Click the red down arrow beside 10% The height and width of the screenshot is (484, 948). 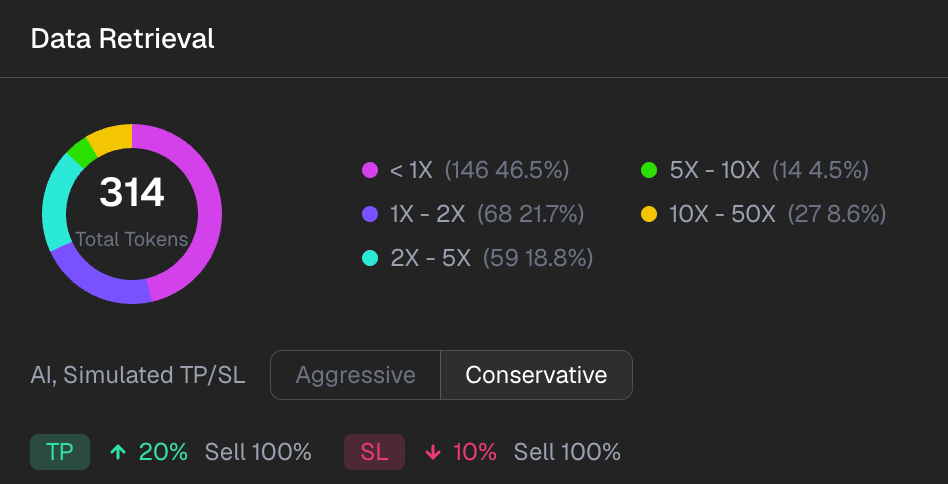point(432,452)
